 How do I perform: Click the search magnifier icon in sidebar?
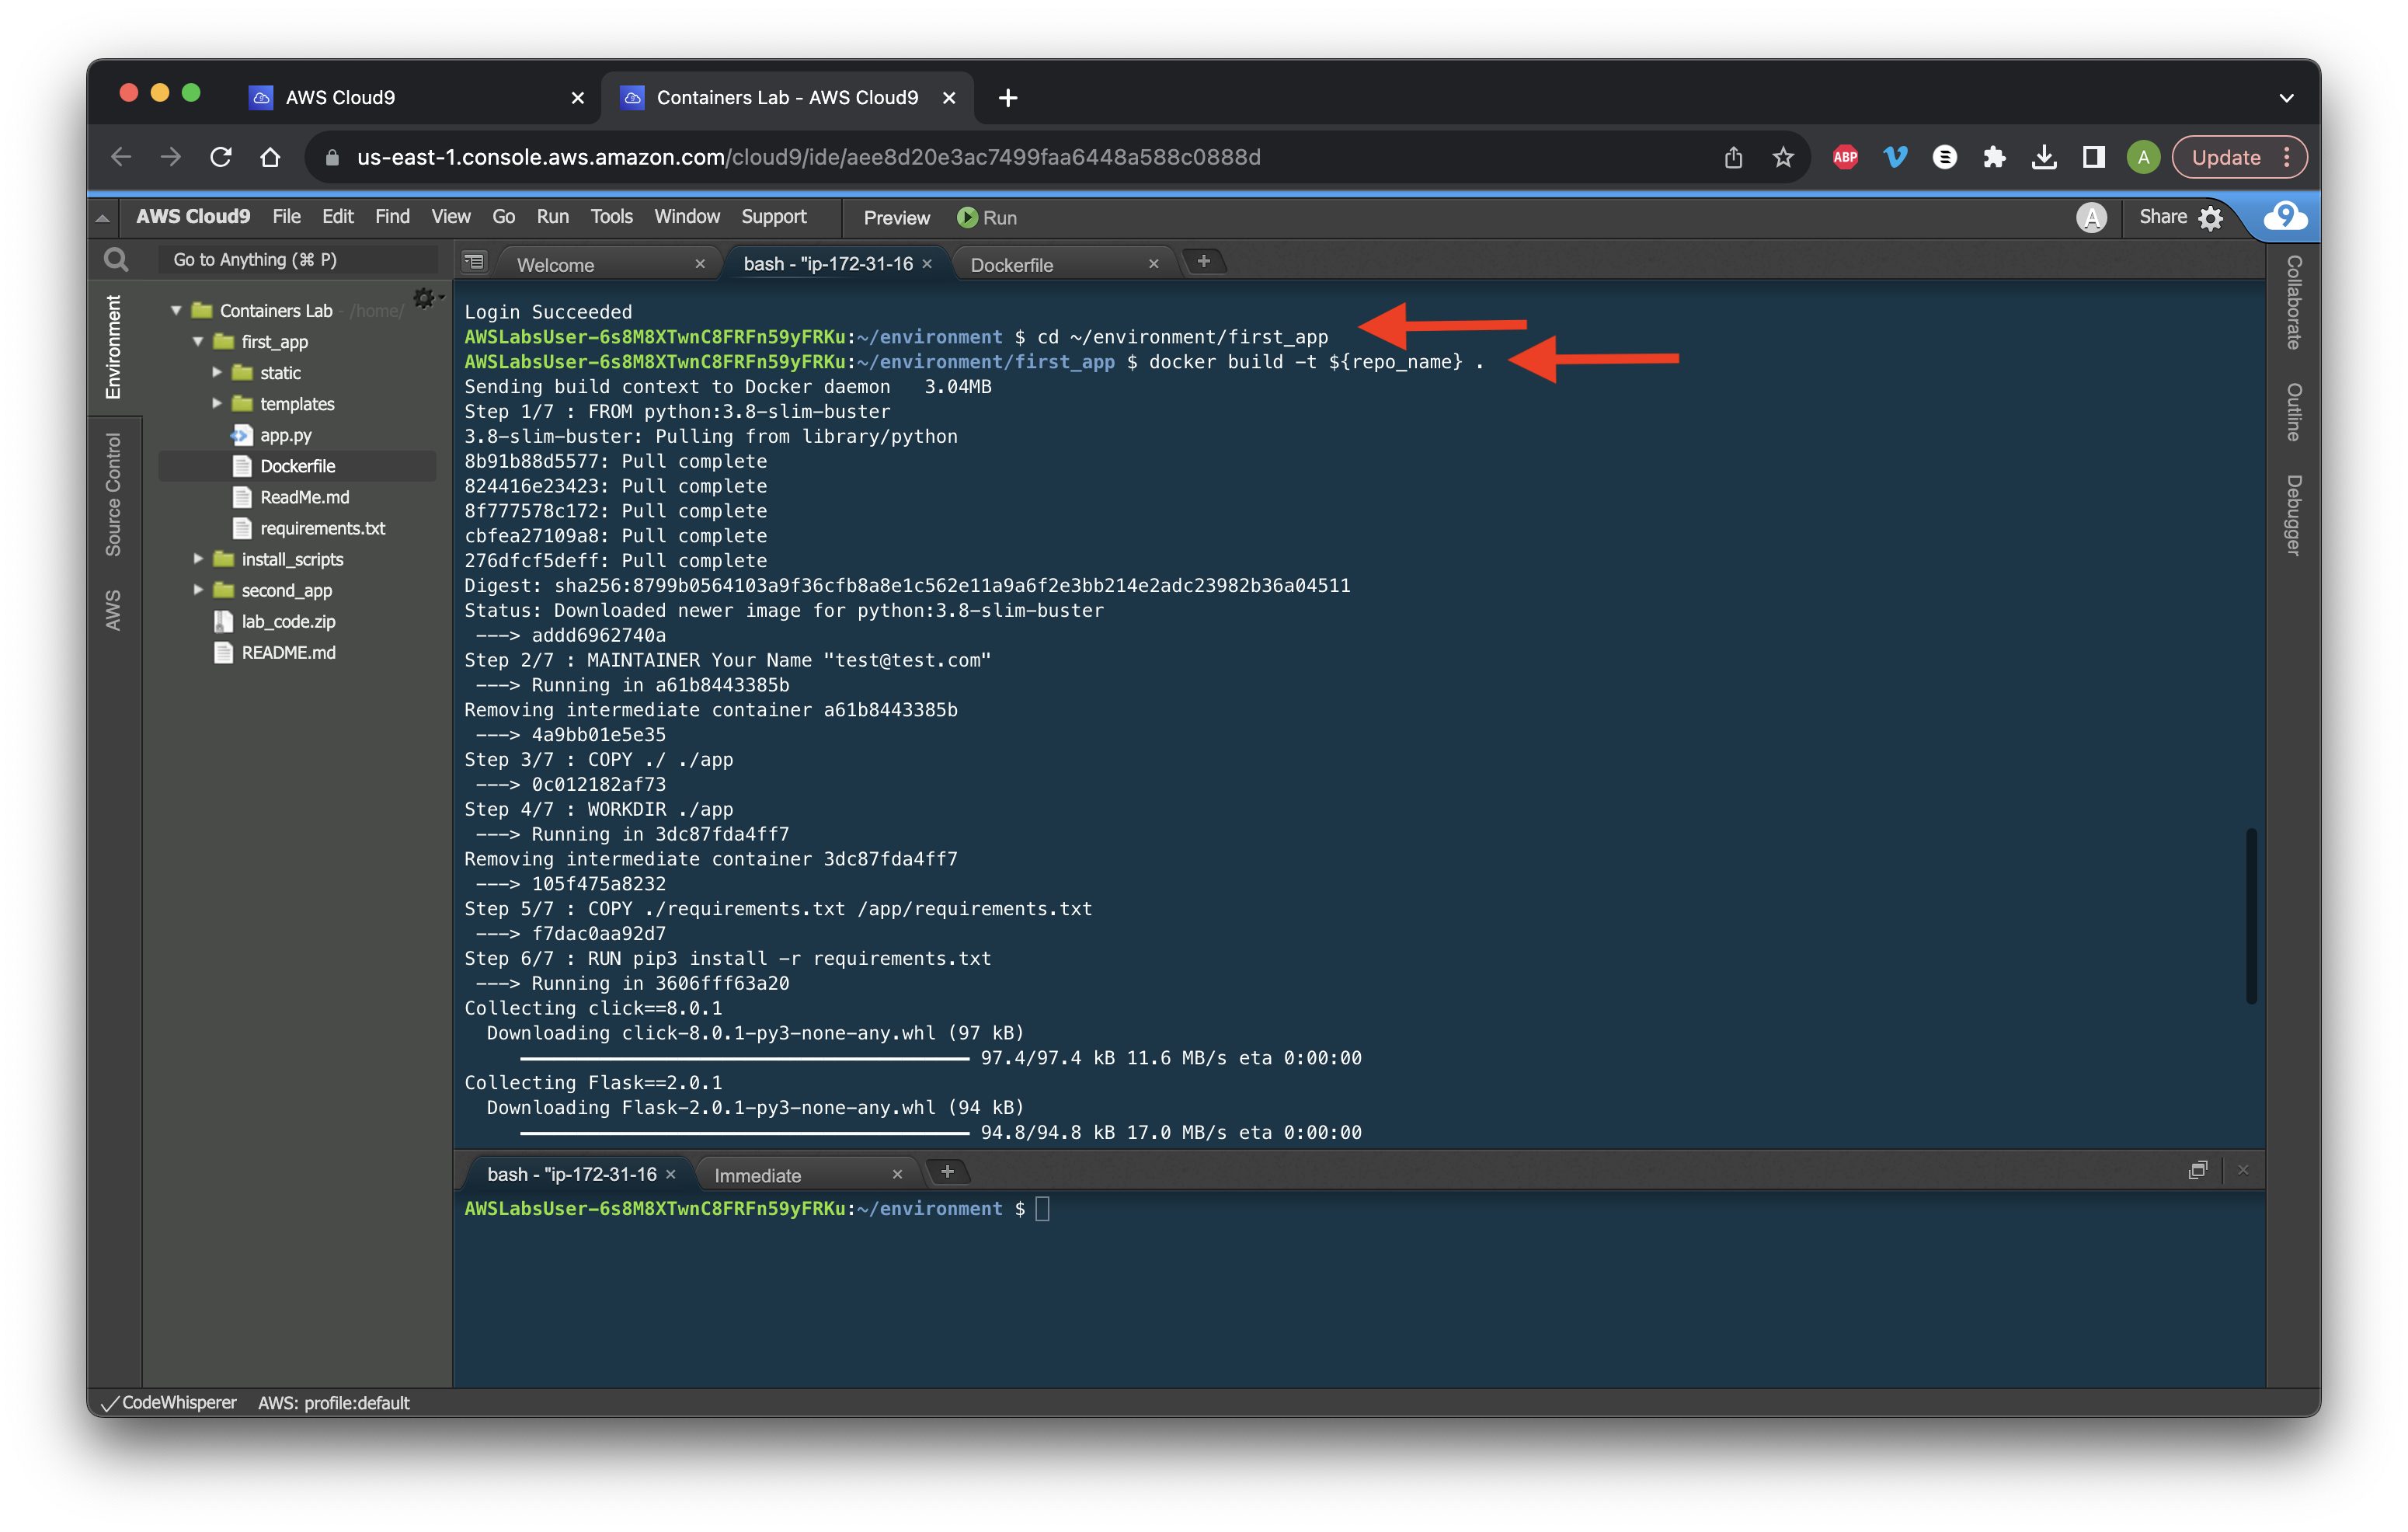116,260
